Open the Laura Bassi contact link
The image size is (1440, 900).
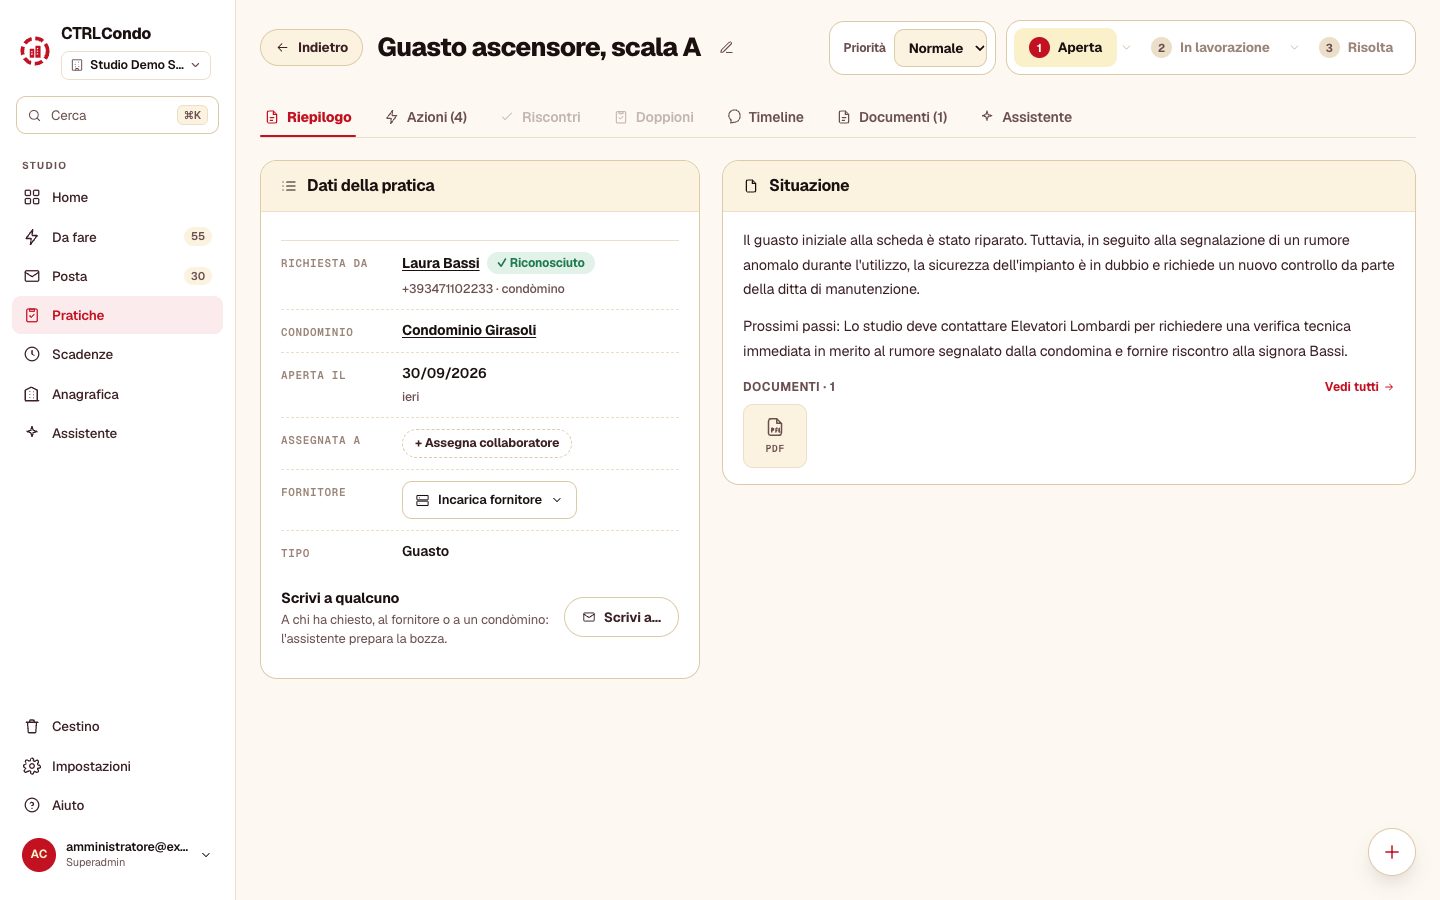(x=441, y=263)
